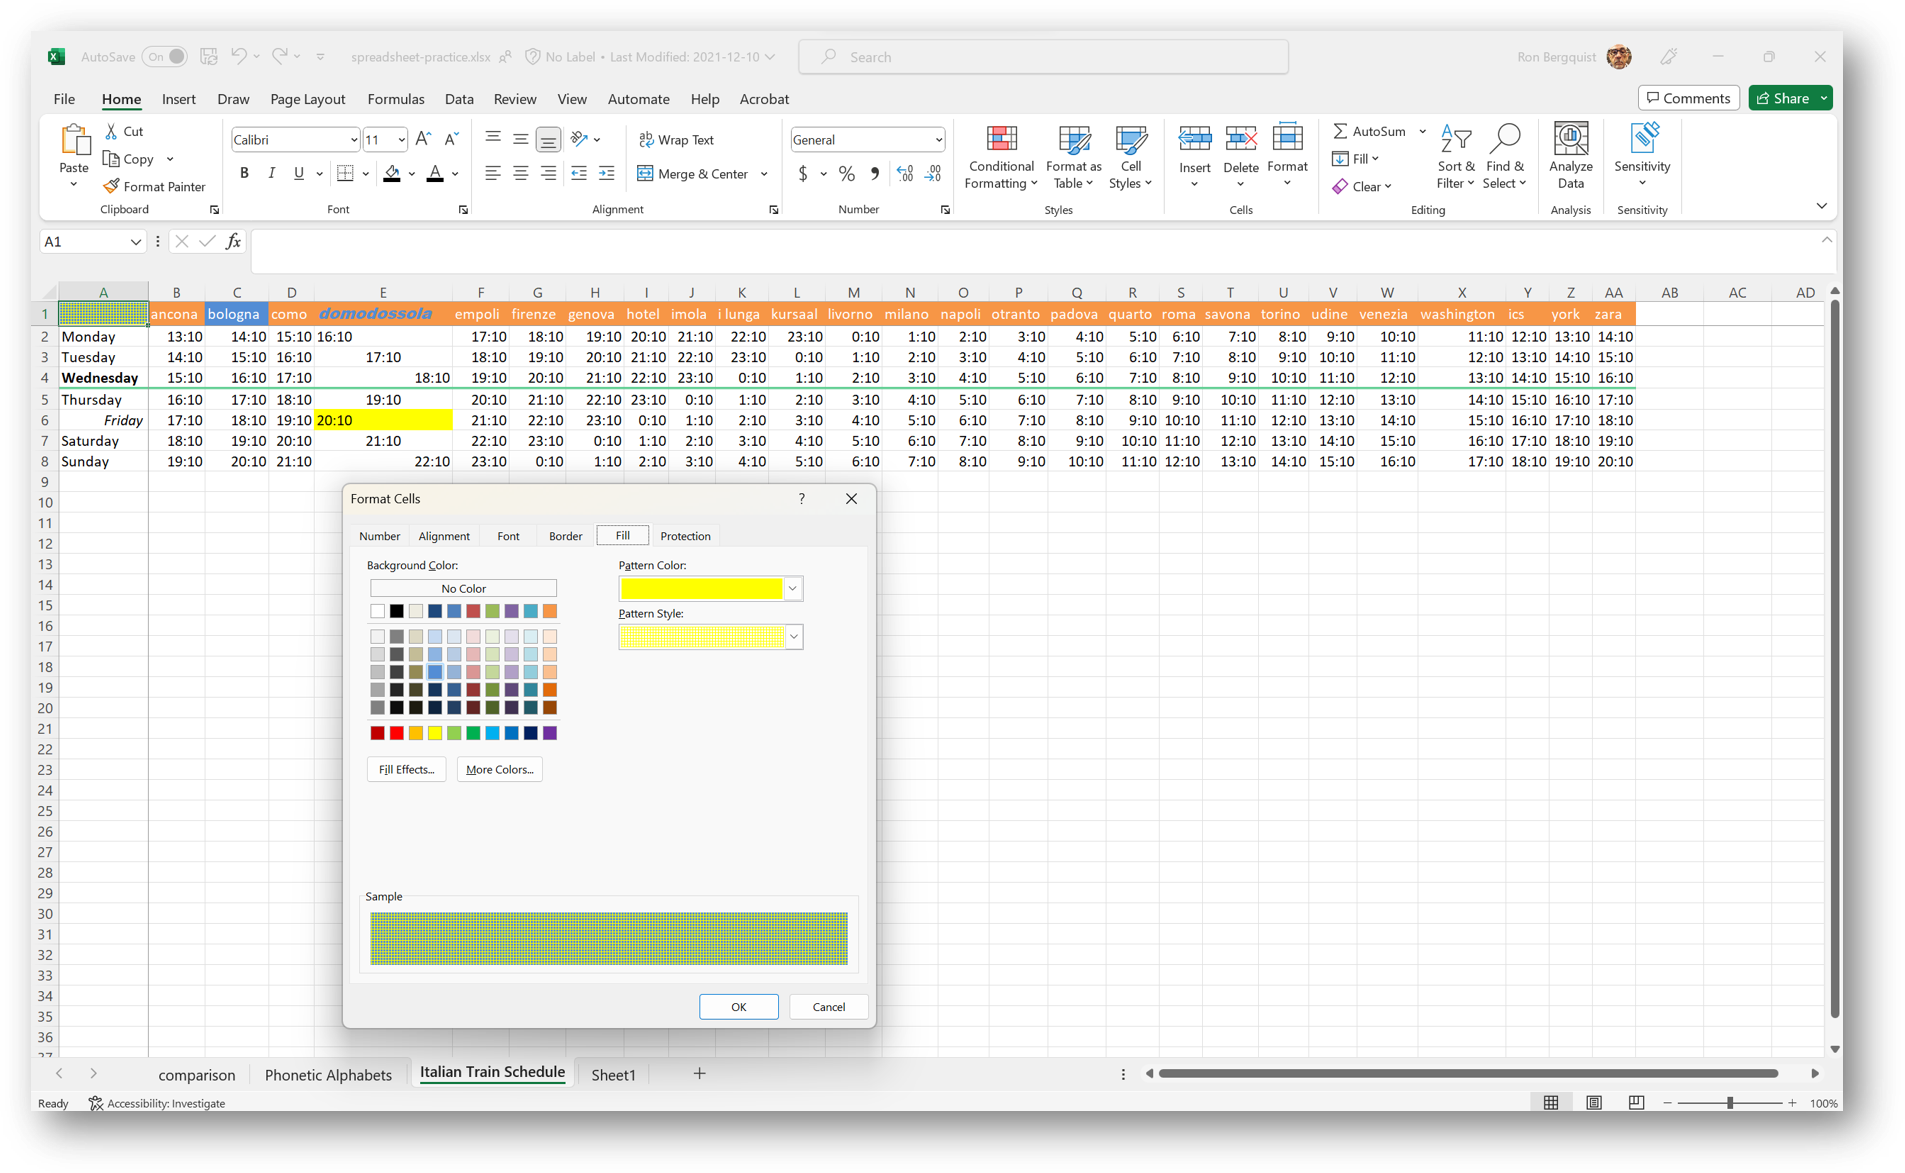Increase decimal places with the icon

pos(904,172)
